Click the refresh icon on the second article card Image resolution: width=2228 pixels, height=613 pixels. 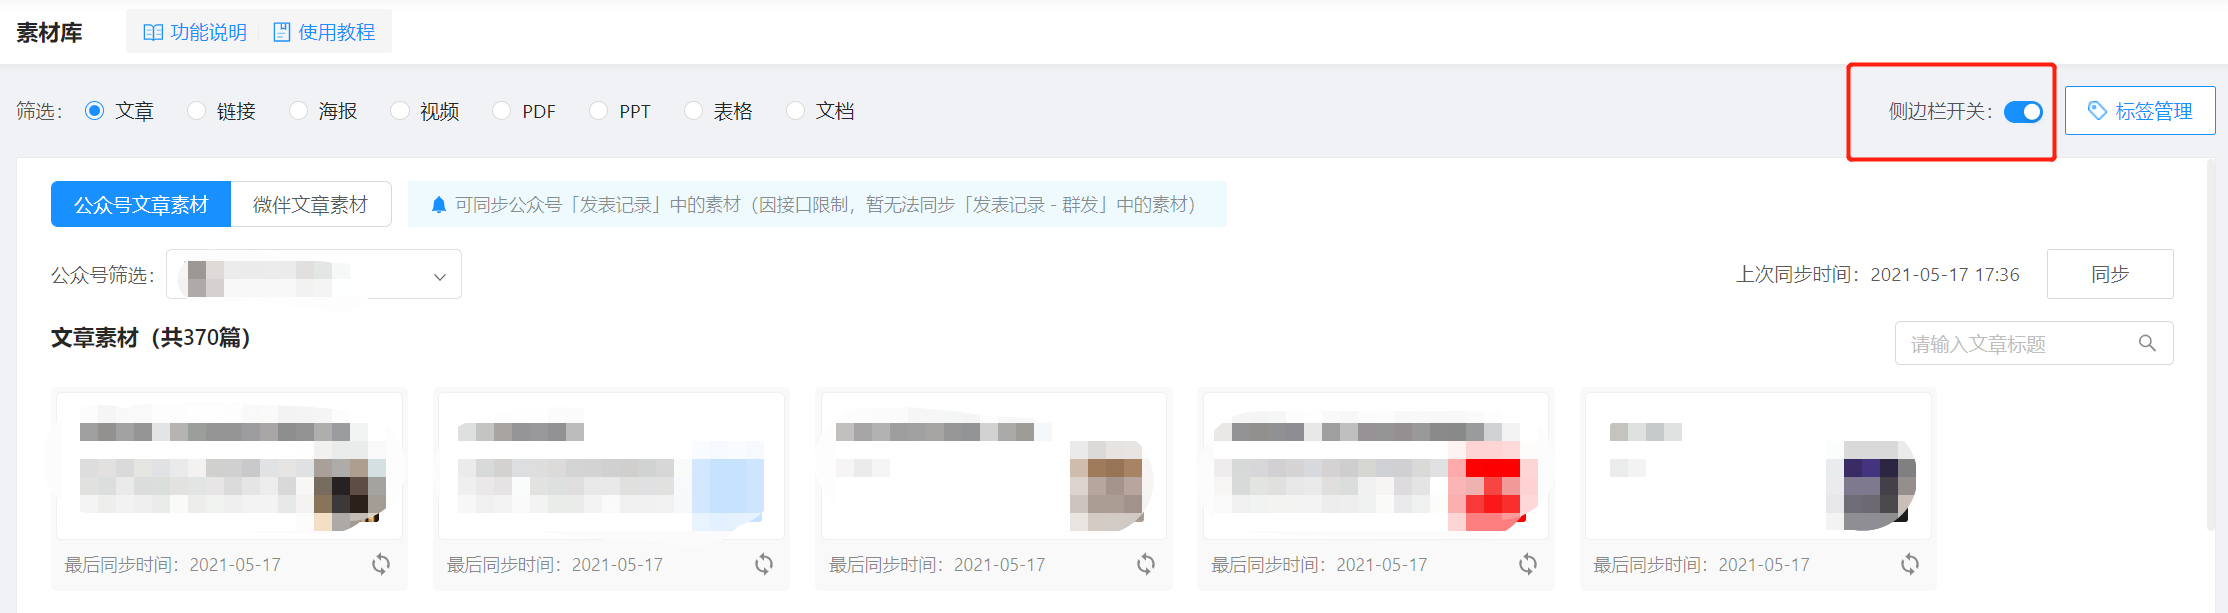(x=764, y=565)
